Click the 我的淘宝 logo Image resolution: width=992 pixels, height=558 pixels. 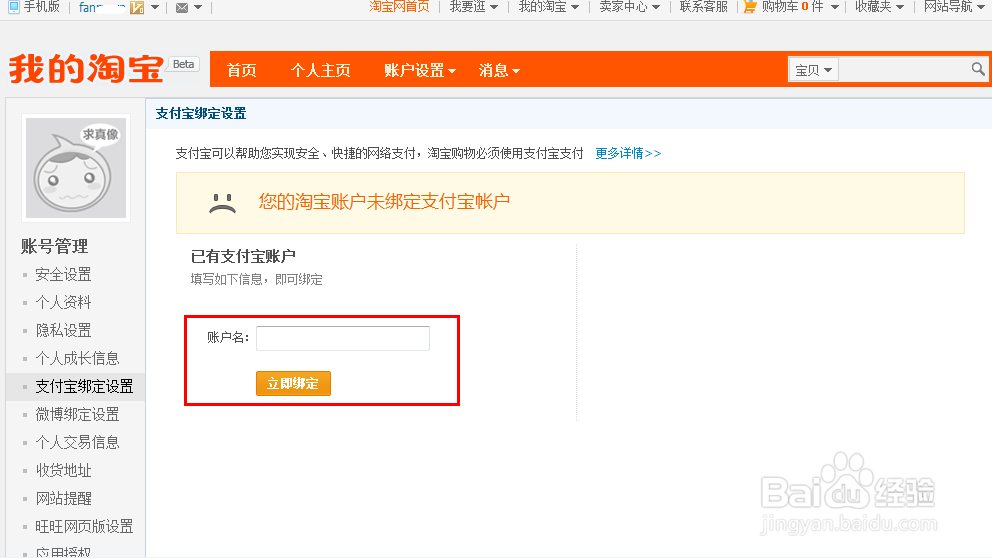point(87,68)
